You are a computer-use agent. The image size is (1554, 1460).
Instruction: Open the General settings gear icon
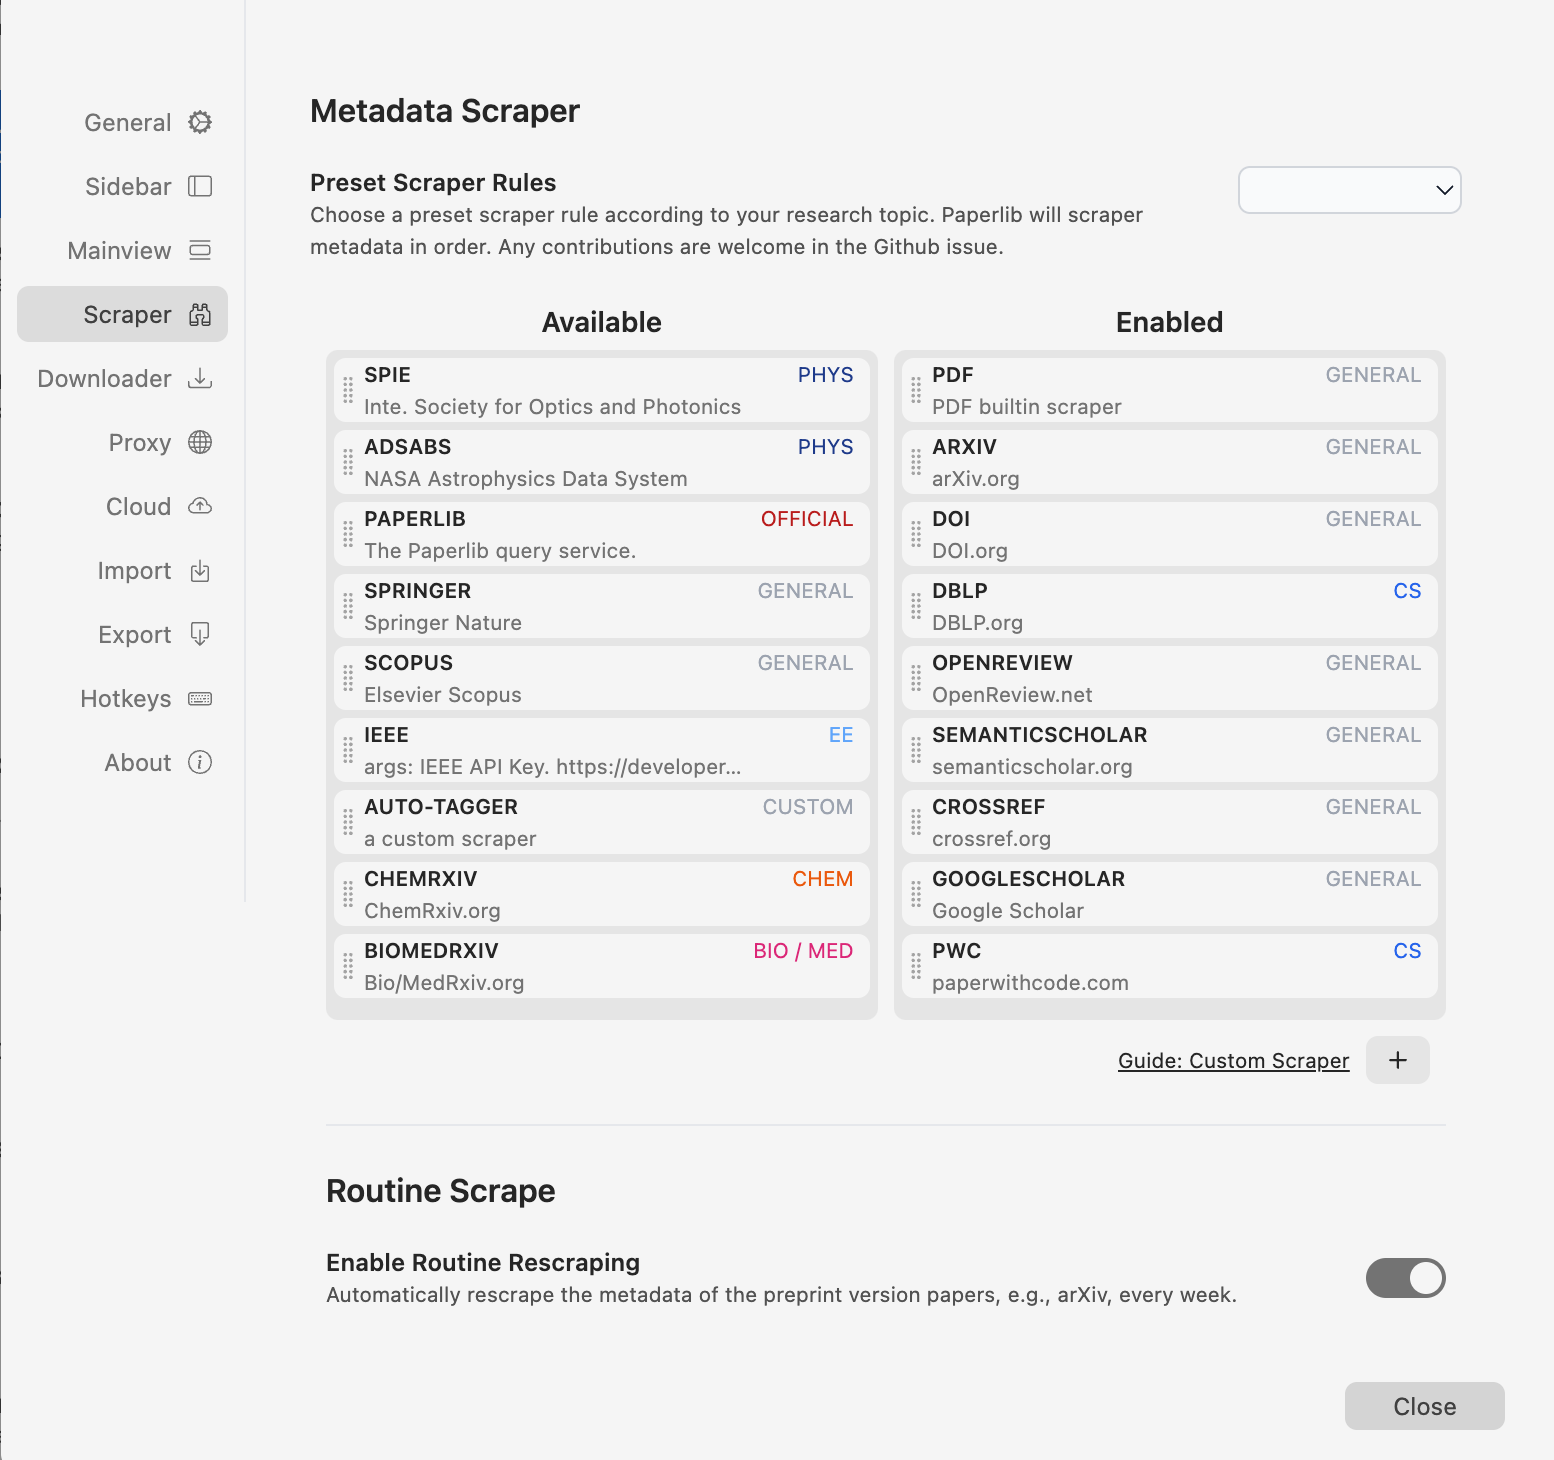[200, 122]
